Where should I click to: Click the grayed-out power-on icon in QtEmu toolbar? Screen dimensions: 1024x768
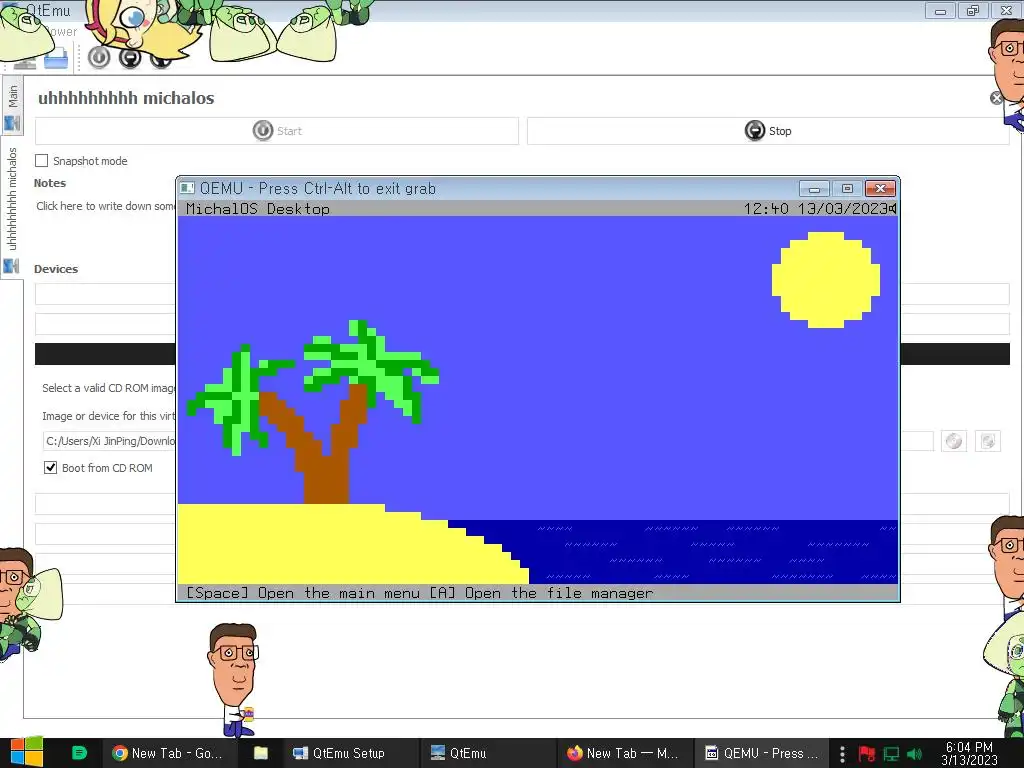pos(99,57)
